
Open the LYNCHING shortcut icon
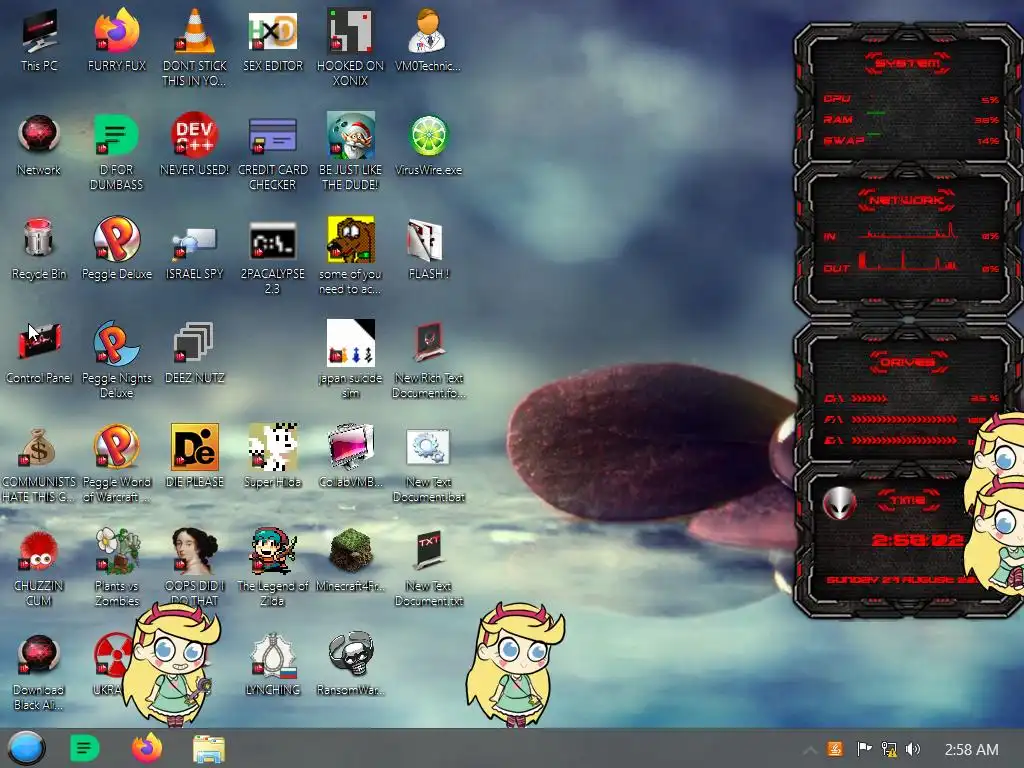click(x=272, y=664)
